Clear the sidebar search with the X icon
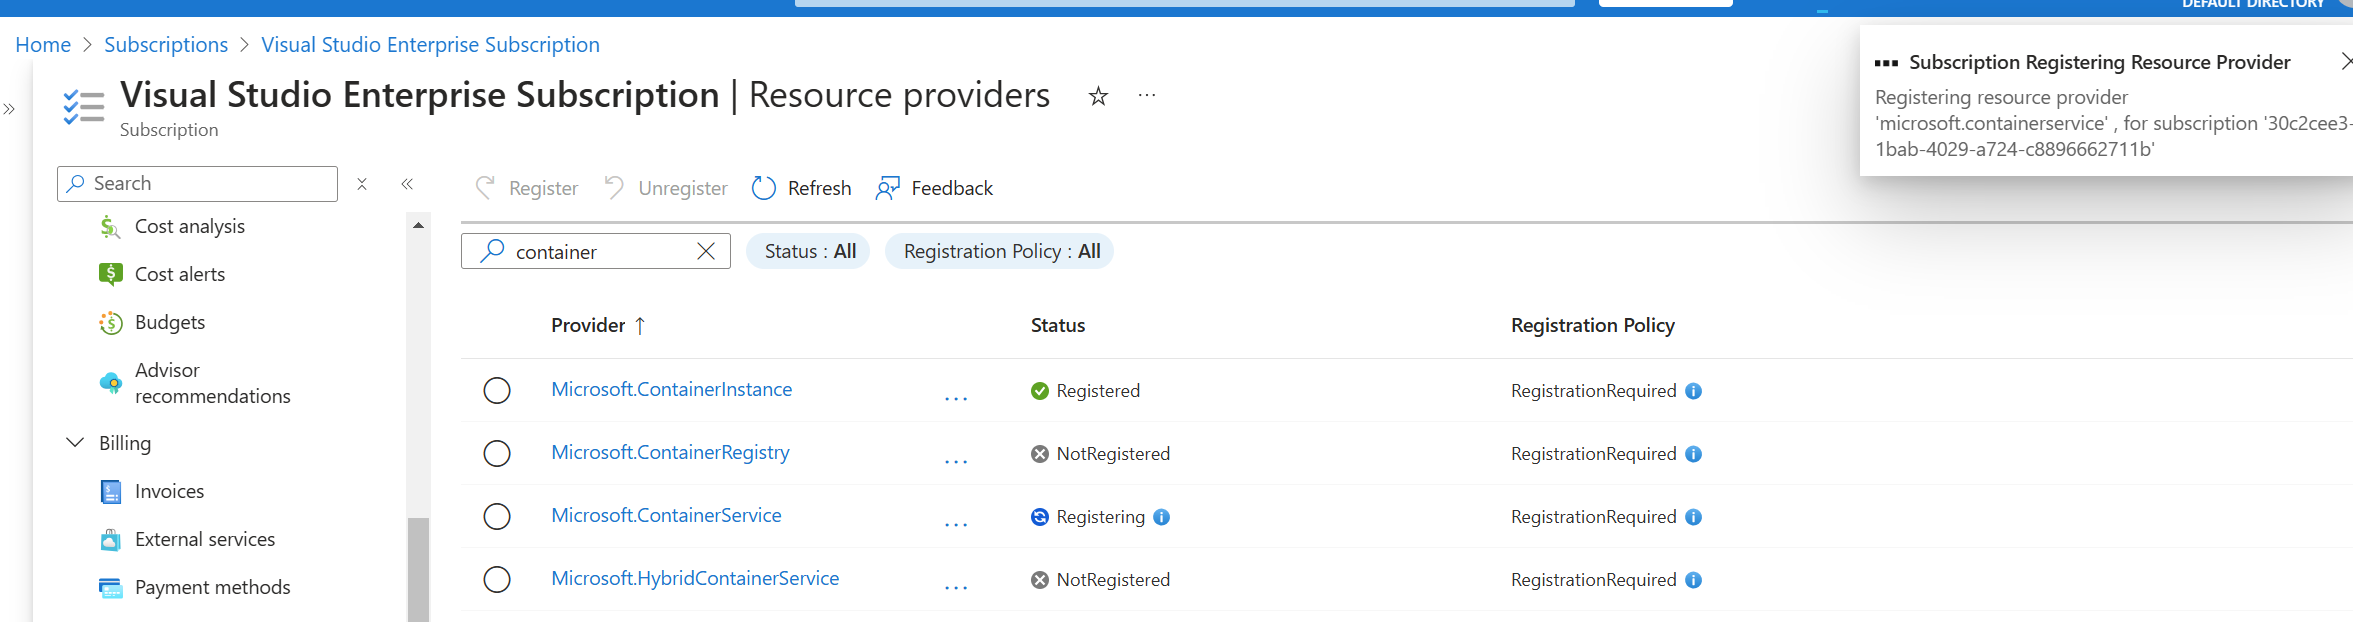Screen dimensions: 2353x622 pos(362,184)
